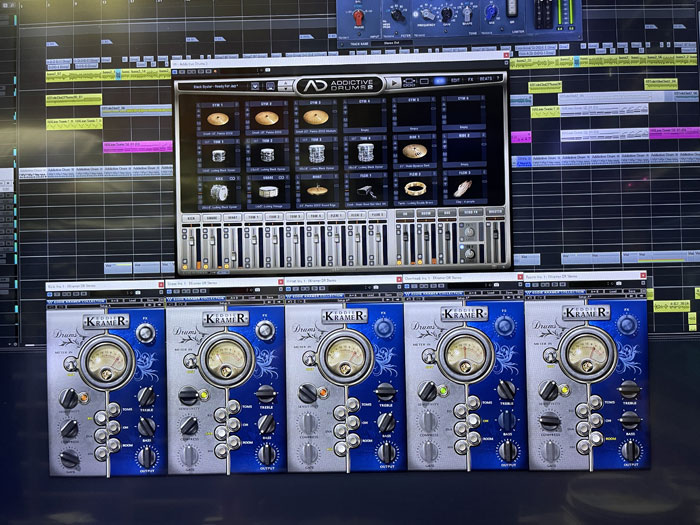The width and height of the screenshot is (700, 525).
Task: Click FX knob in Kick EKramer window
Action: tap(145, 333)
